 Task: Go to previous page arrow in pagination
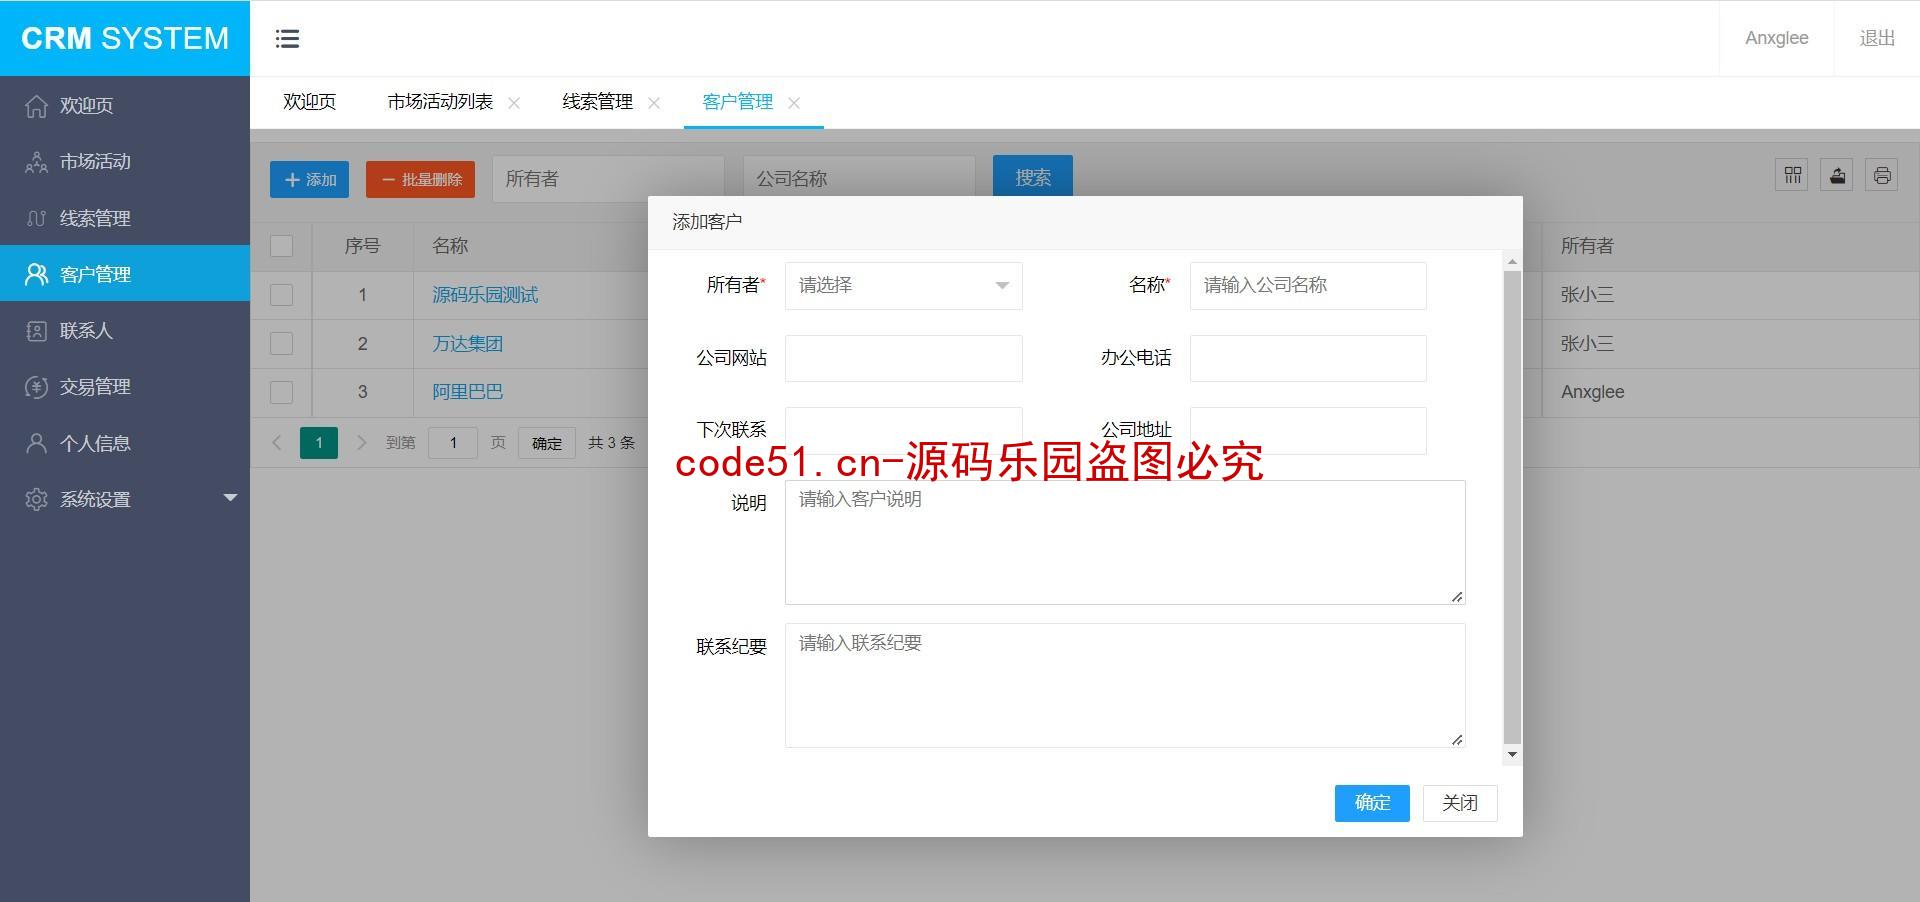277,443
